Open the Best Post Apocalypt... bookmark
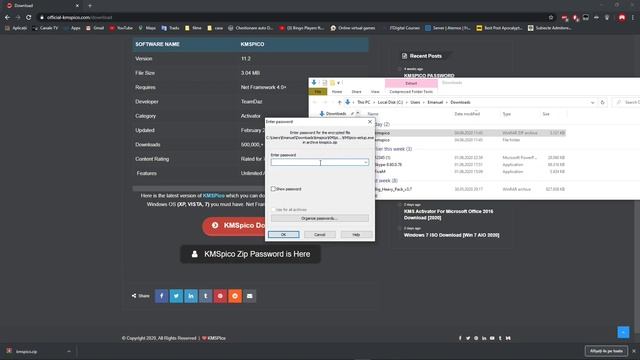 (x=499, y=28)
